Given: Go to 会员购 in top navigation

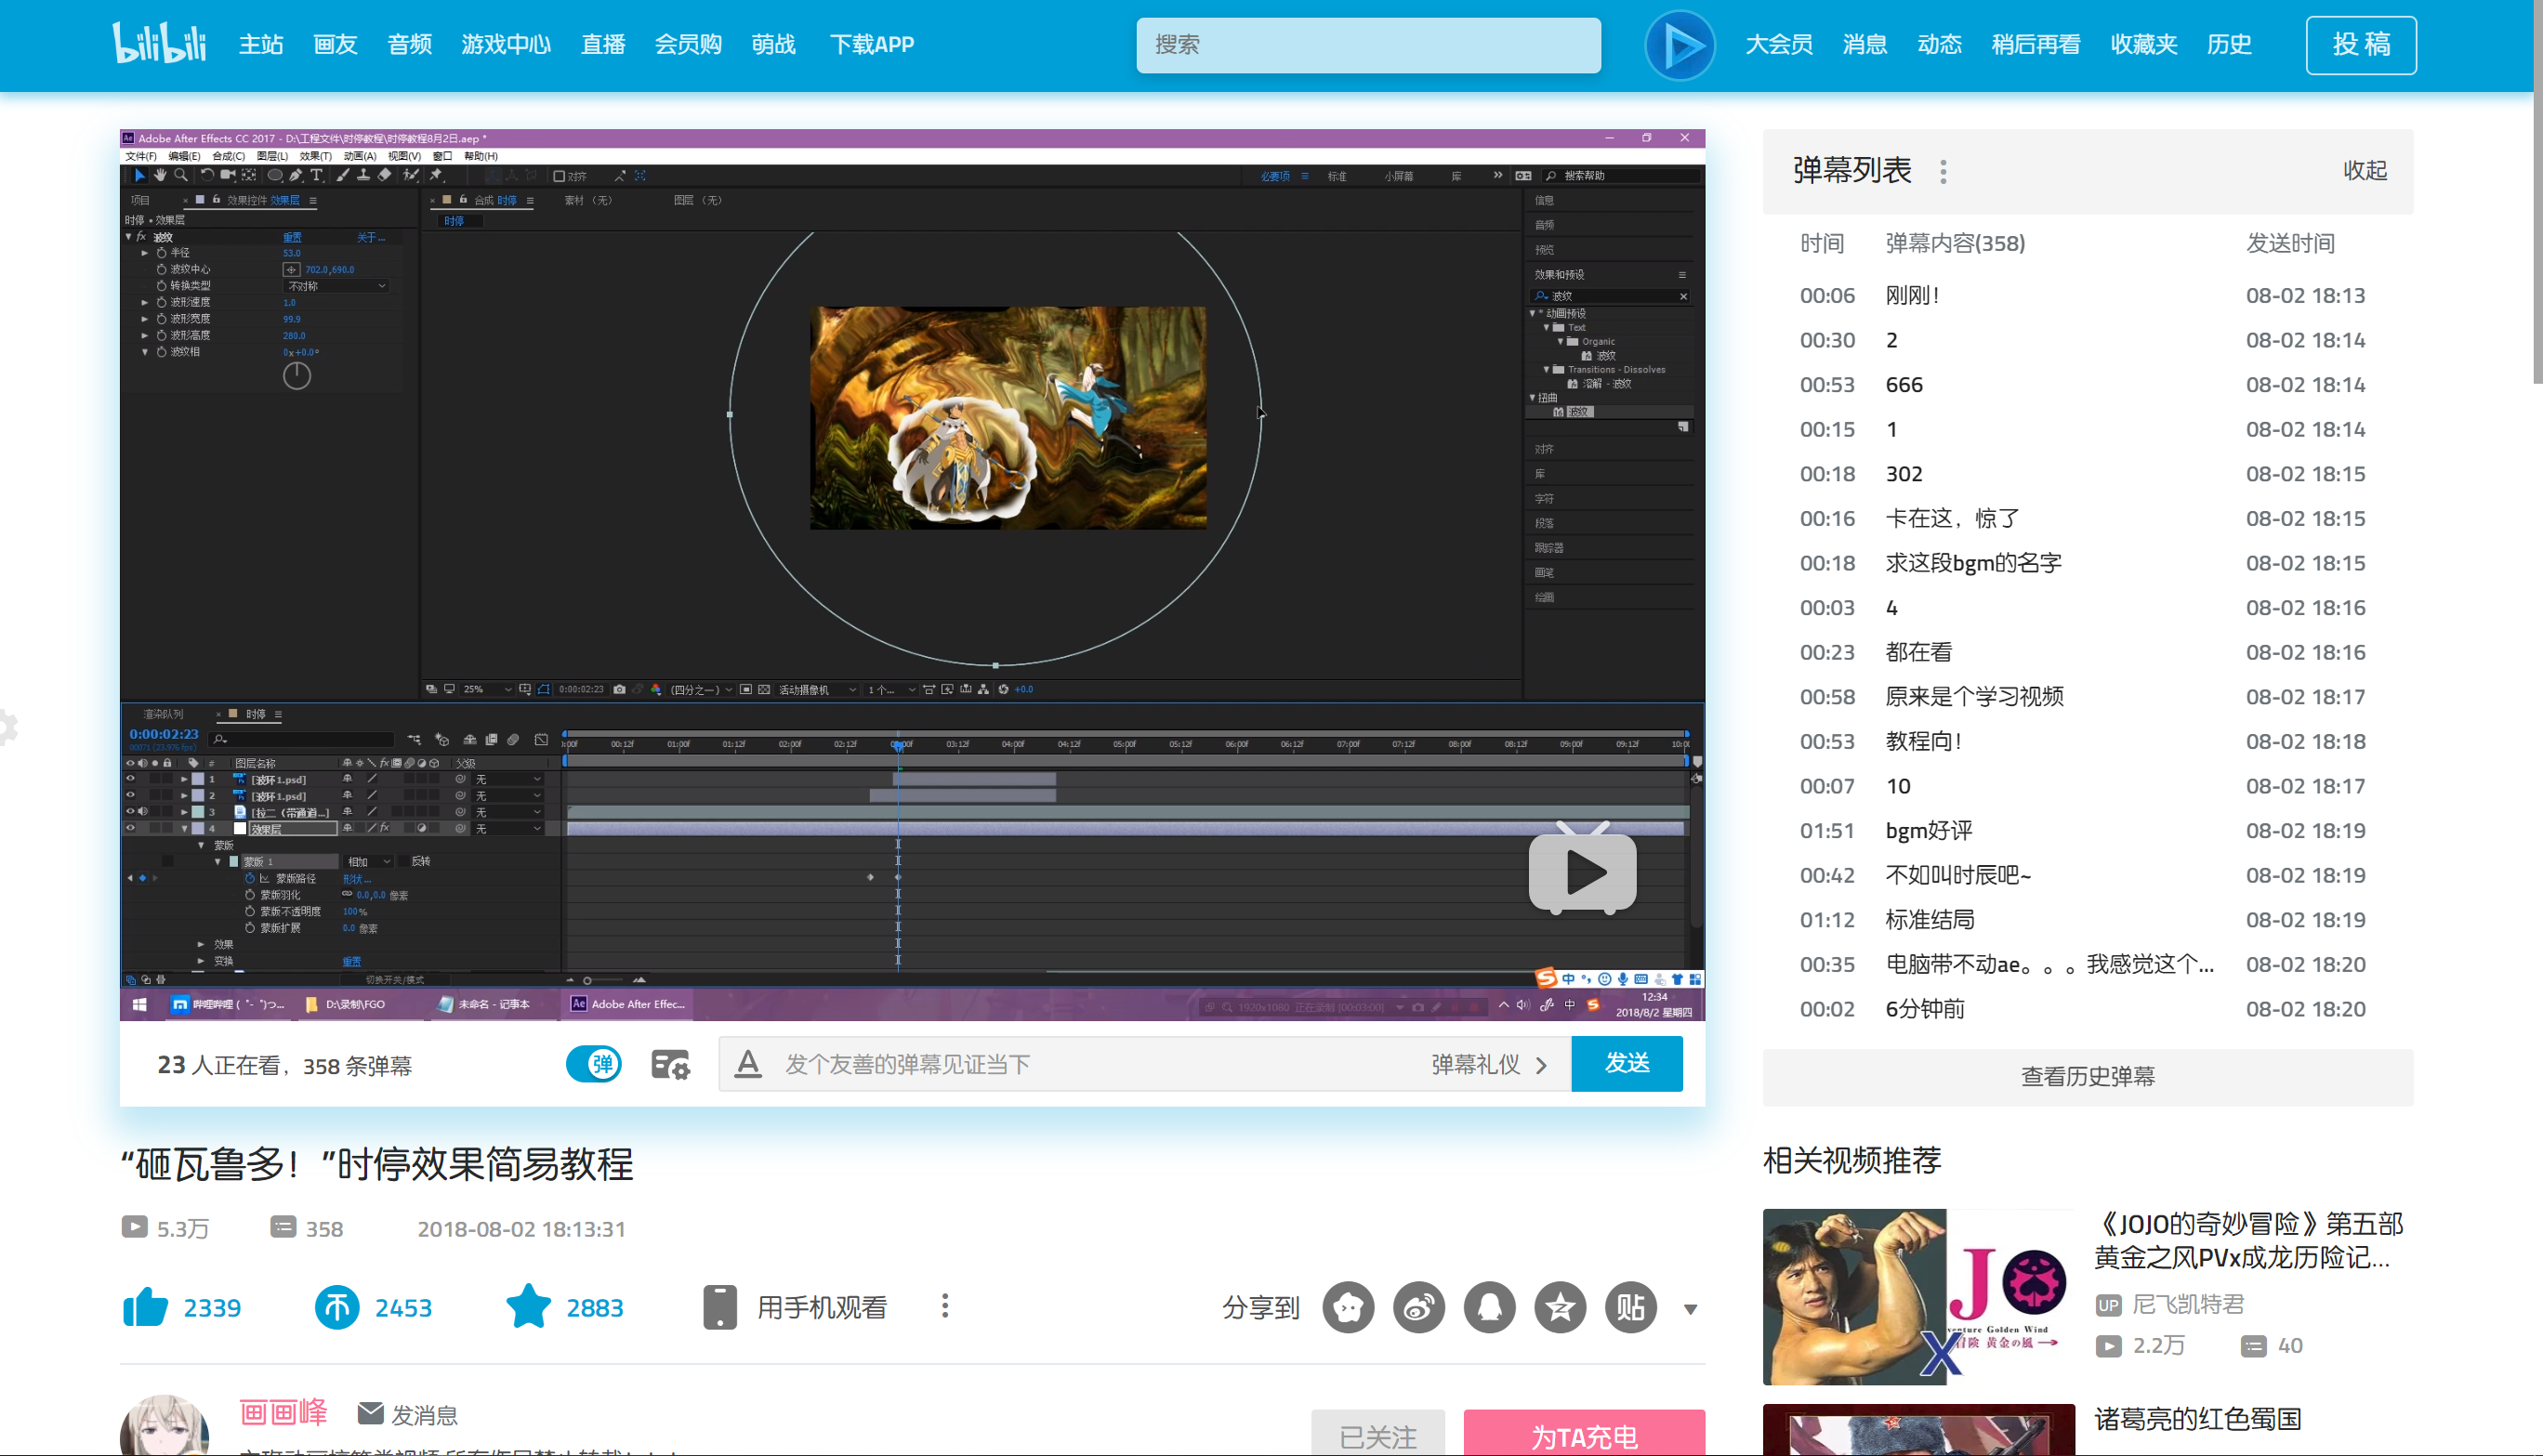Looking at the screenshot, I should pyautogui.click(x=687, y=45).
